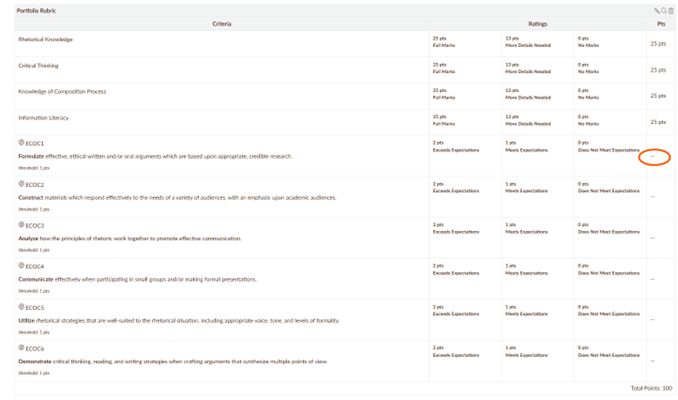Select the Information Literacy criterion

tap(43, 118)
